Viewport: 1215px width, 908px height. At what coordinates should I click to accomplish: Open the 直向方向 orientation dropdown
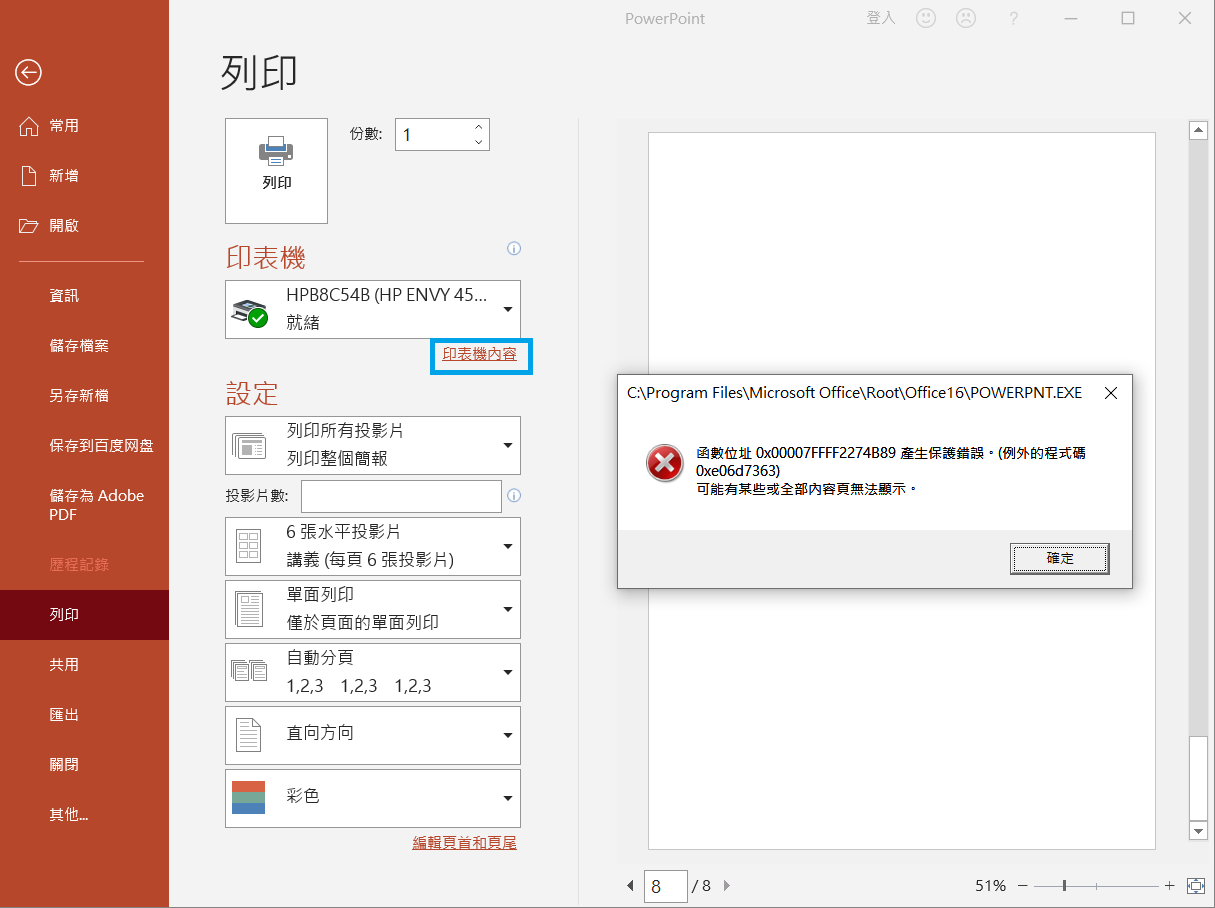(373, 735)
